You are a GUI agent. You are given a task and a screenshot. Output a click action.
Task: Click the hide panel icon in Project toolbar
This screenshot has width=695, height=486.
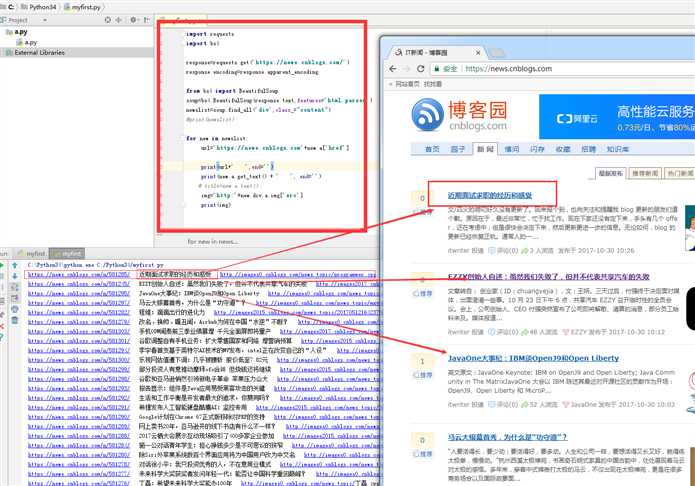(147, 20)
